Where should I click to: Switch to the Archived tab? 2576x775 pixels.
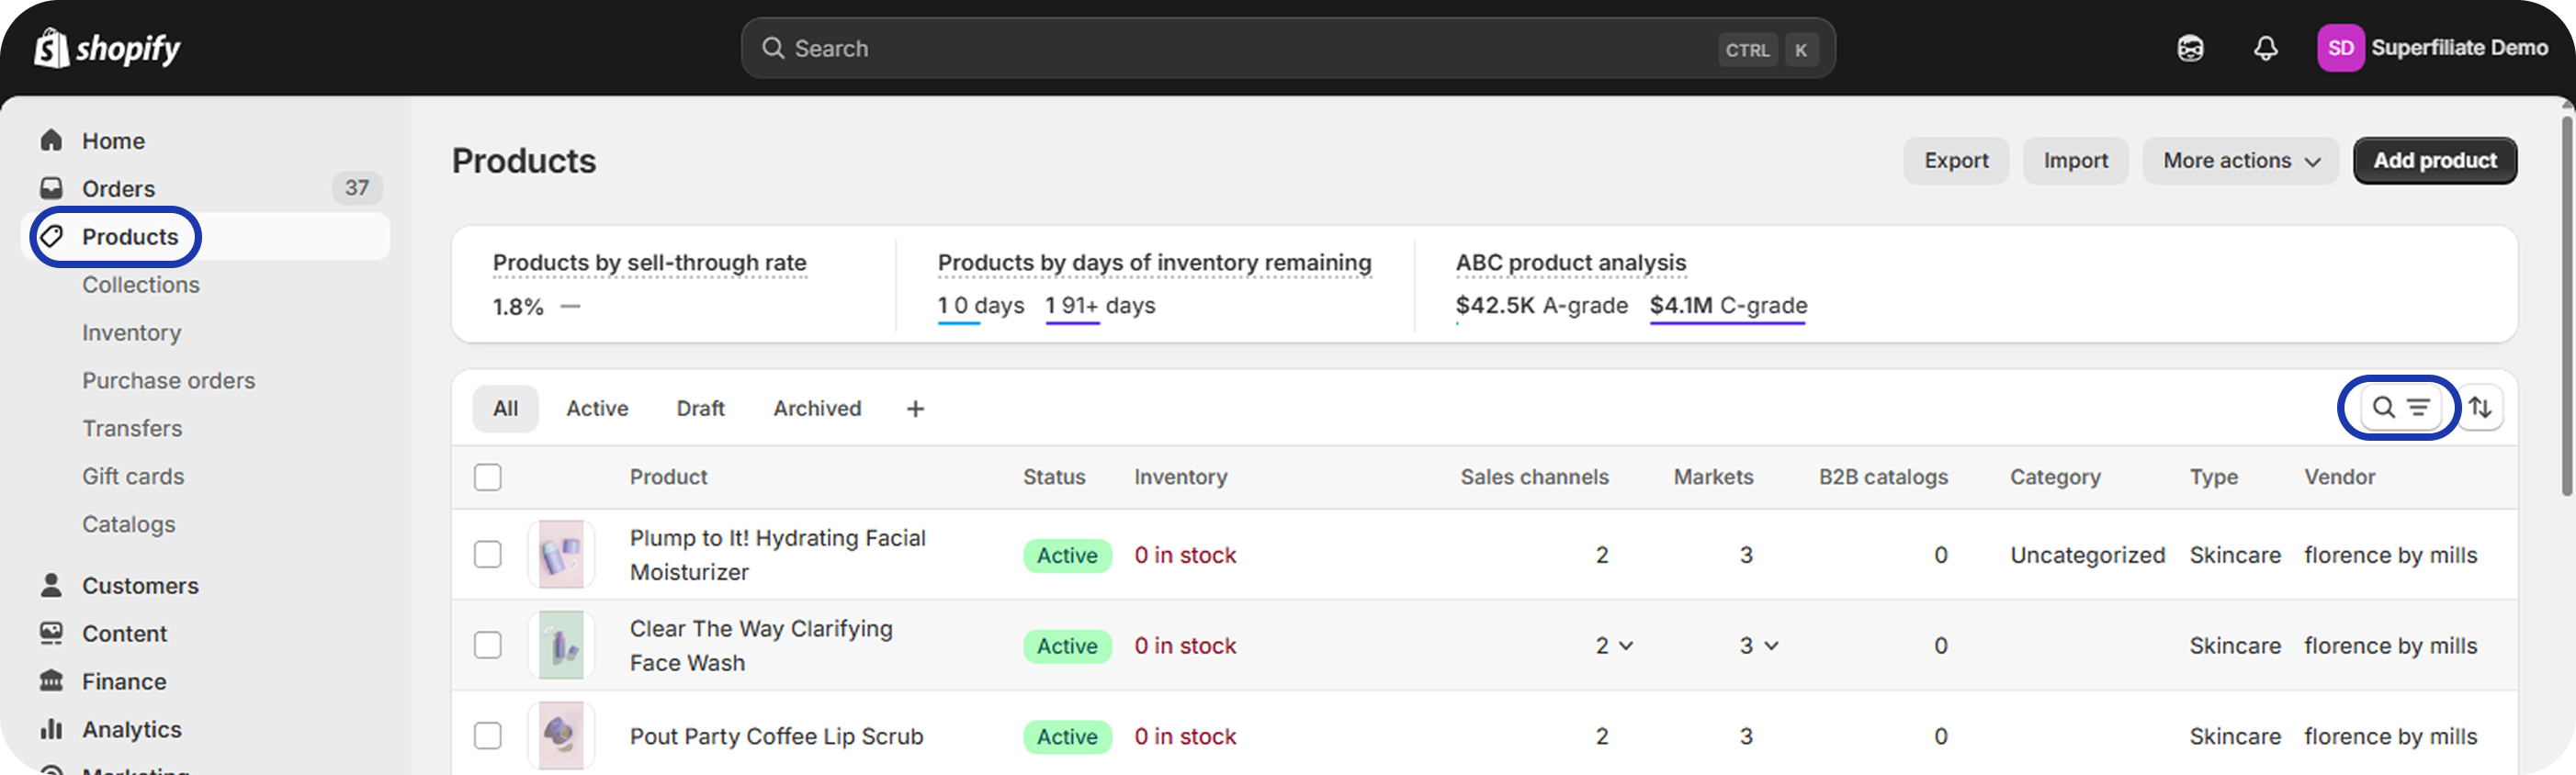[817, 408]
